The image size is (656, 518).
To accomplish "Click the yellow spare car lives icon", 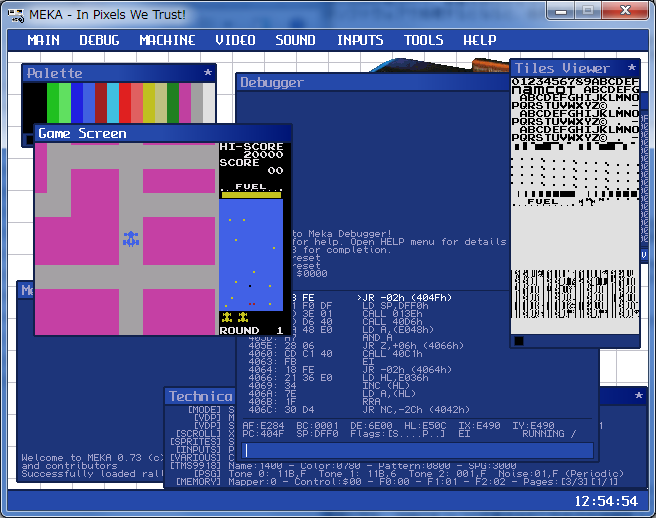I will (x=235, y=317).
